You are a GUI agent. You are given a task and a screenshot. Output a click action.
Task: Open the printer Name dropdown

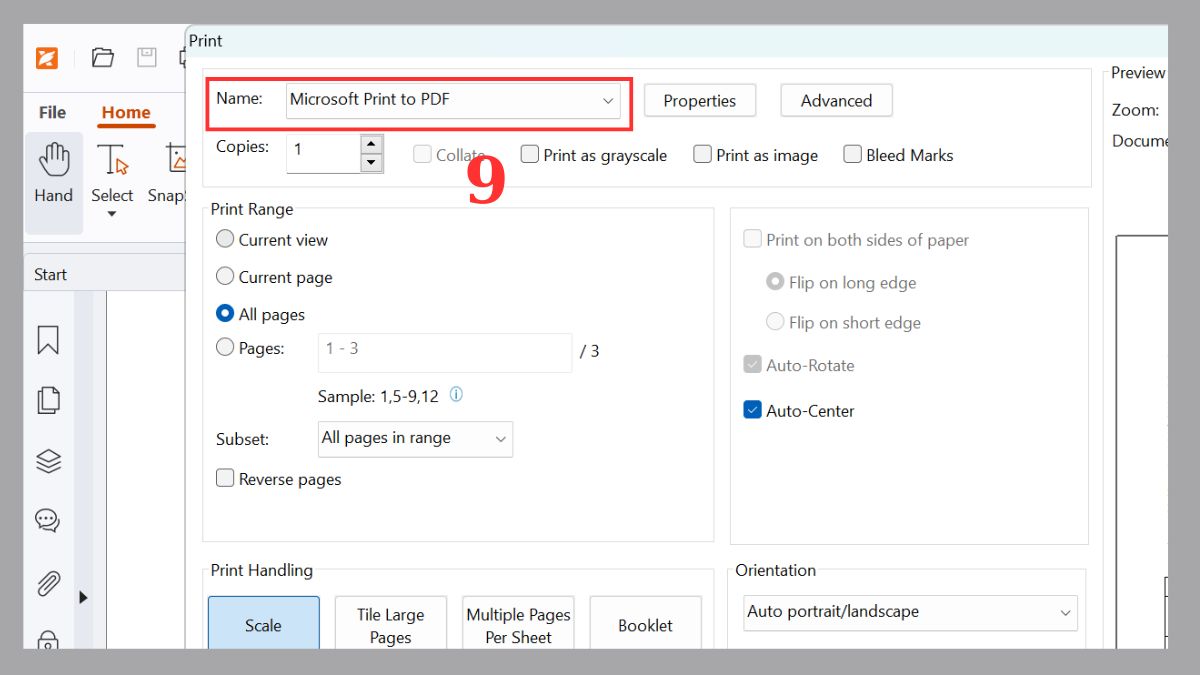pos(453,100)
